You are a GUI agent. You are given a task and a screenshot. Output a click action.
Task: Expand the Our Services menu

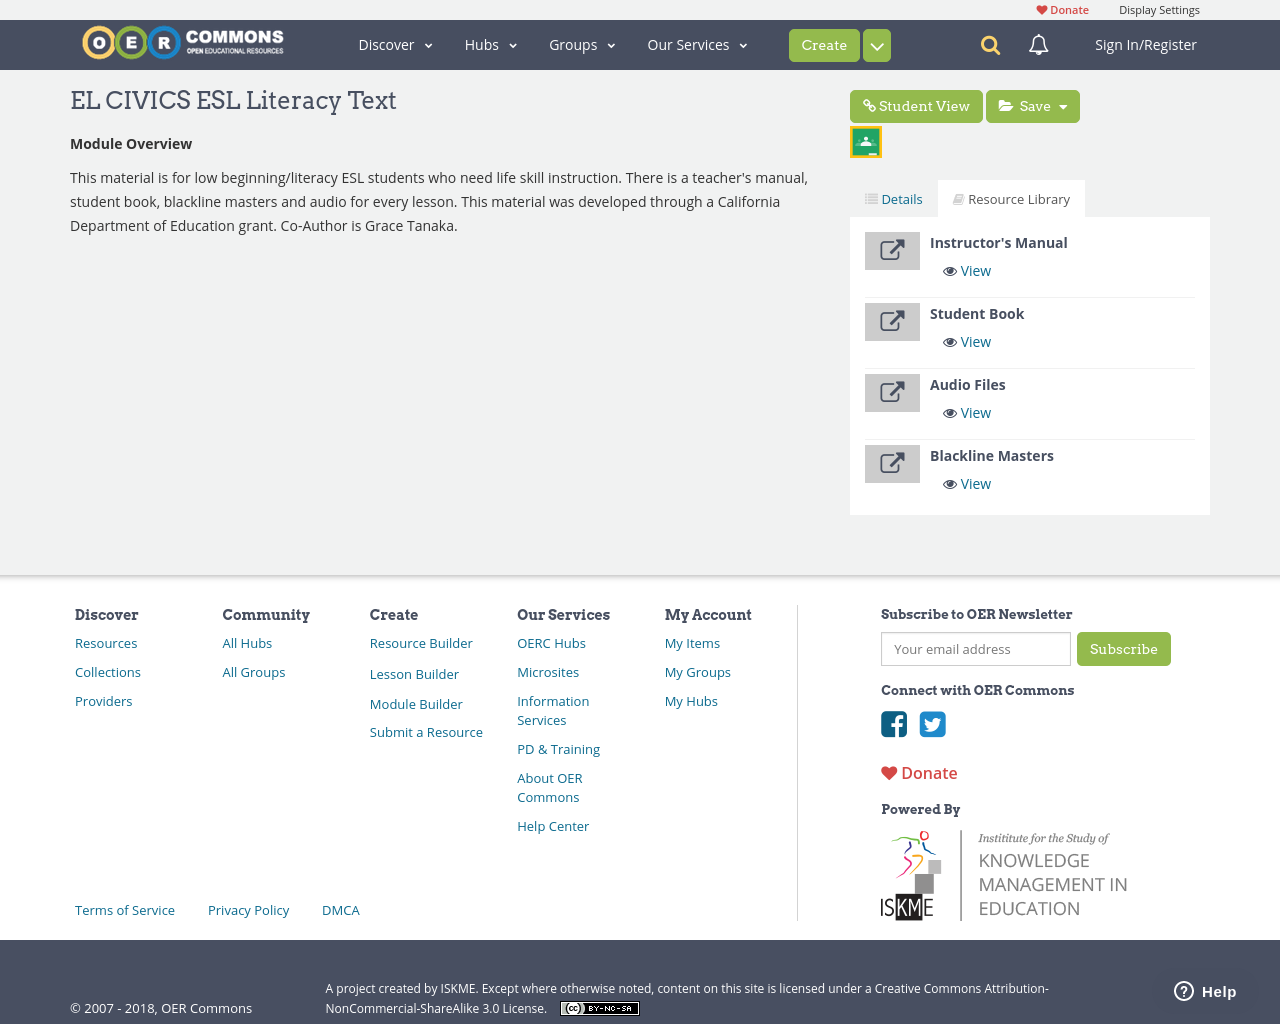click(x=697, y=45)
